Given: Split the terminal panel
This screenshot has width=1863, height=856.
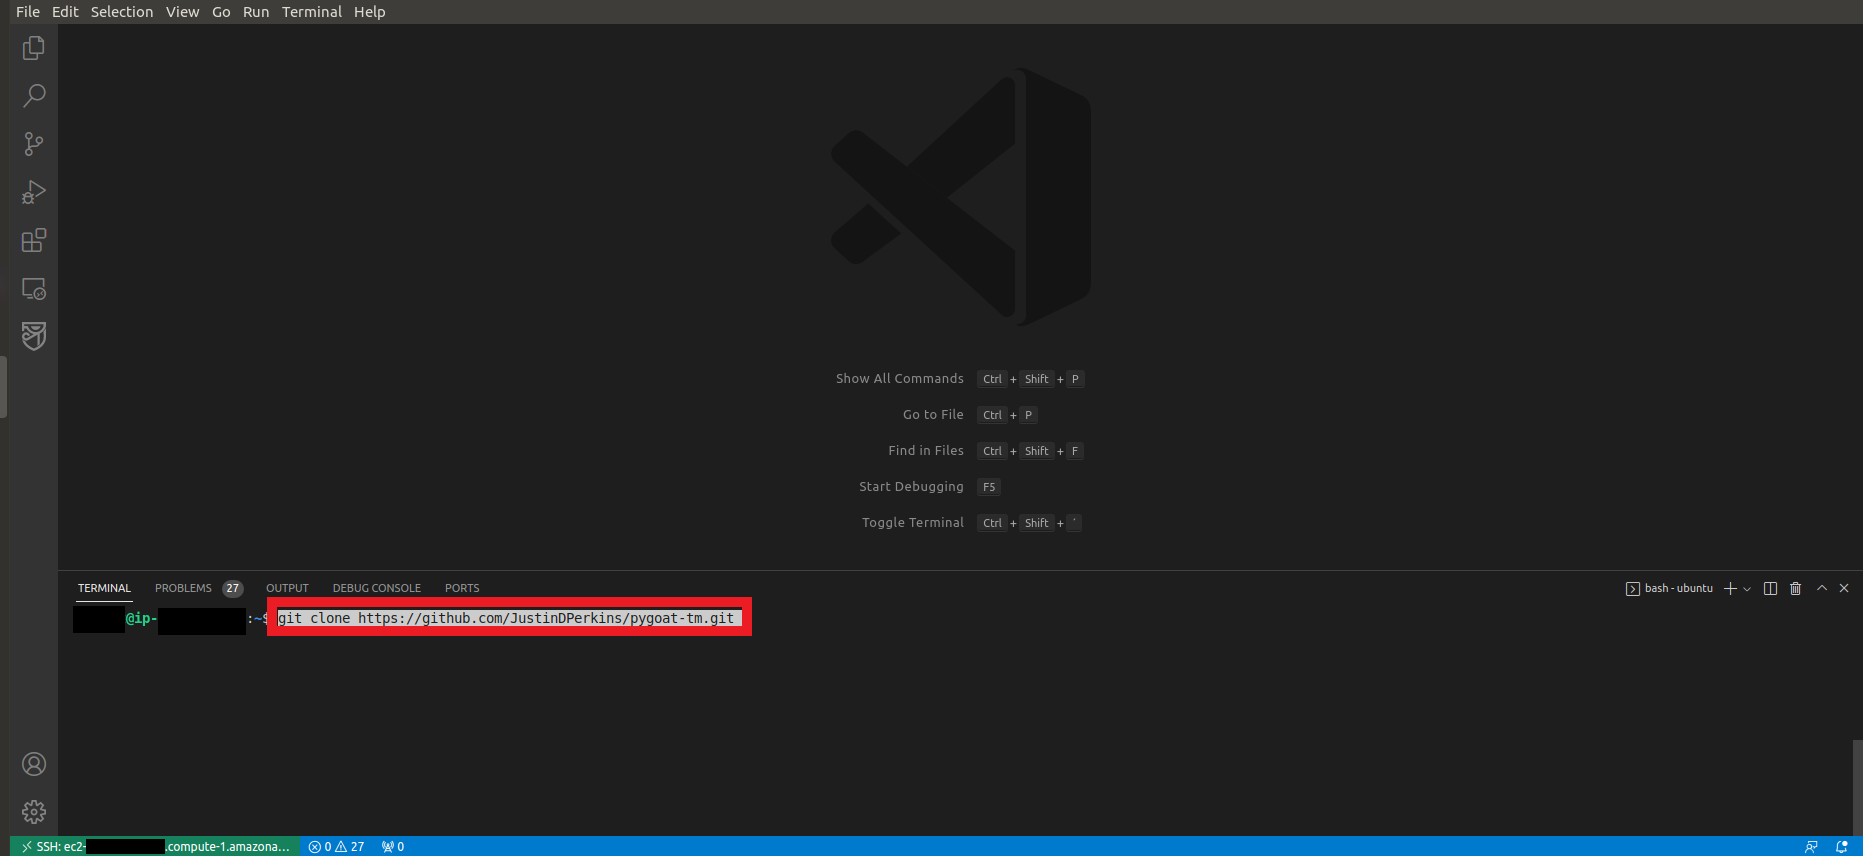Looking at the screenshot, I should (1770, 588).
